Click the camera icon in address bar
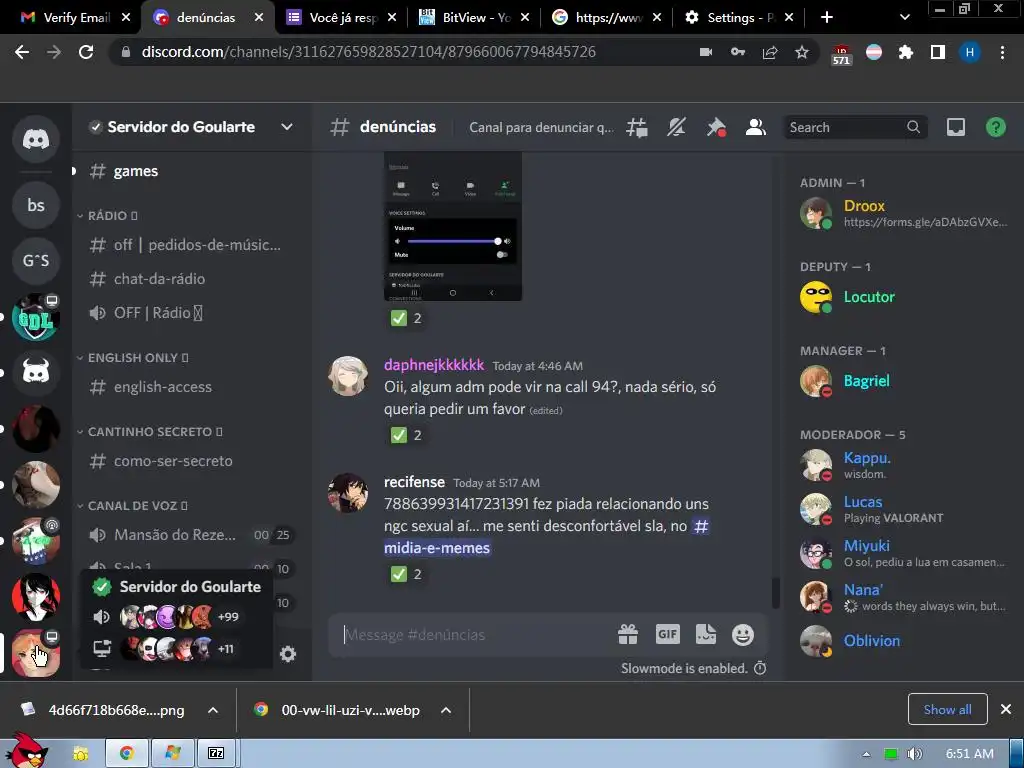 coord(706,52)
